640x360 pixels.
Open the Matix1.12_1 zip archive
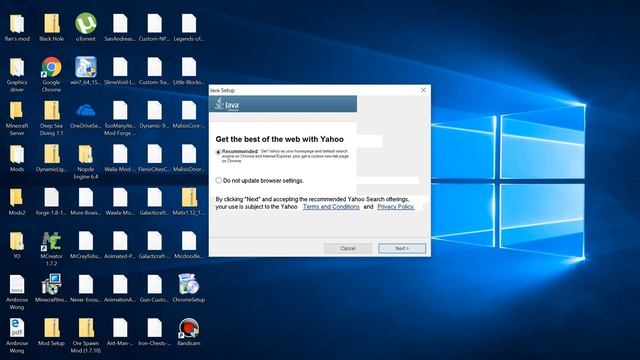pyautogui.click(x=188, y=201)
